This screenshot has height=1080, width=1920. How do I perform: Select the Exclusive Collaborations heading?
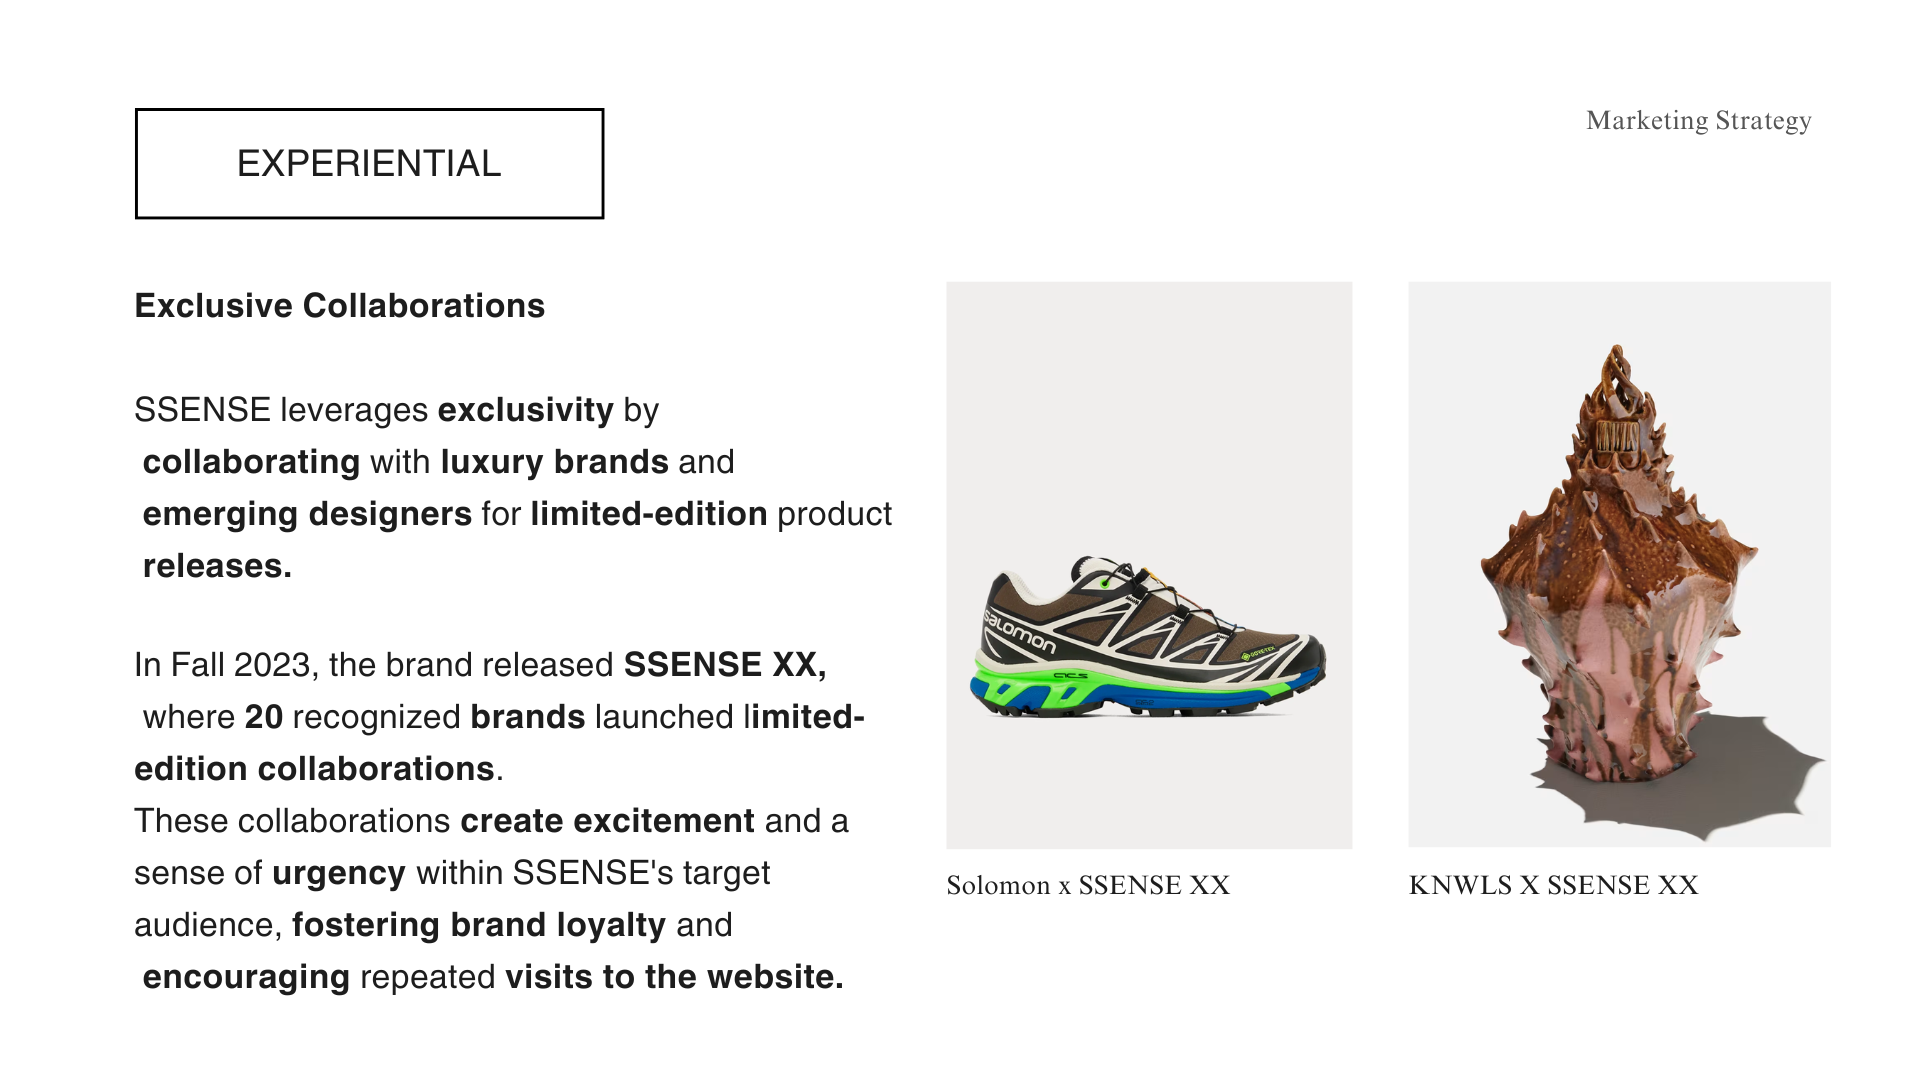(x=339, y=306)
